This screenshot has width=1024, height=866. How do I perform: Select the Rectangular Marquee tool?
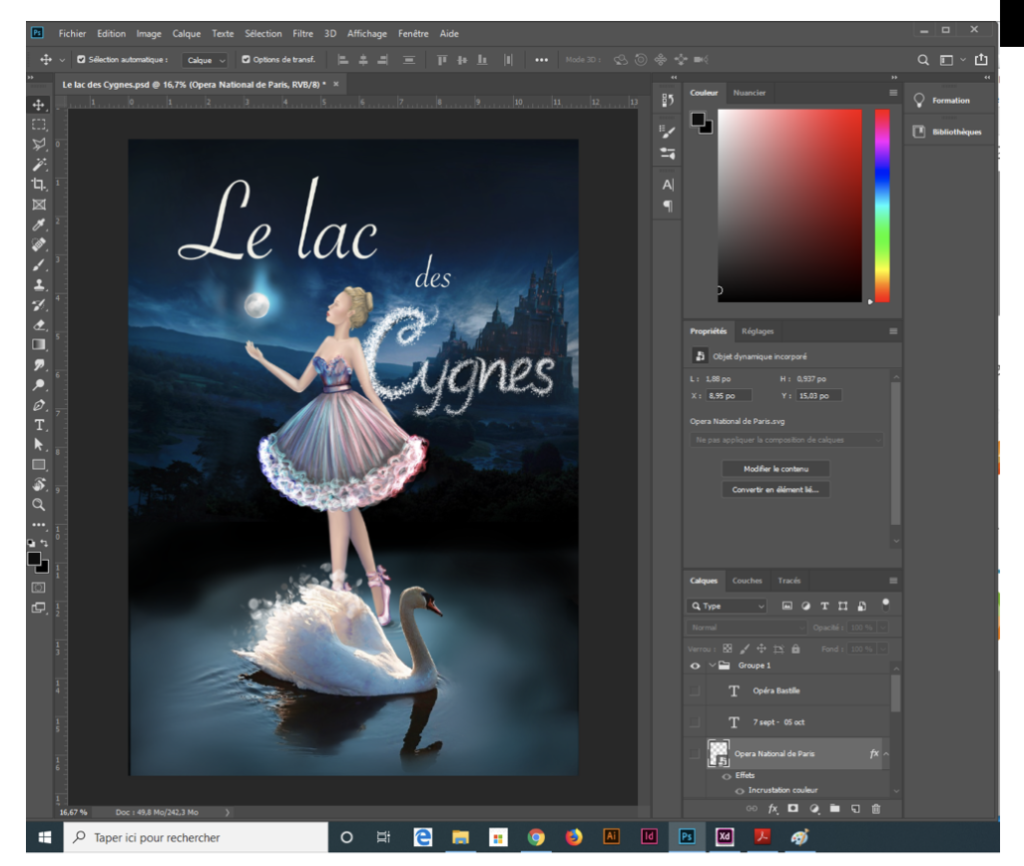pos(39,125)
